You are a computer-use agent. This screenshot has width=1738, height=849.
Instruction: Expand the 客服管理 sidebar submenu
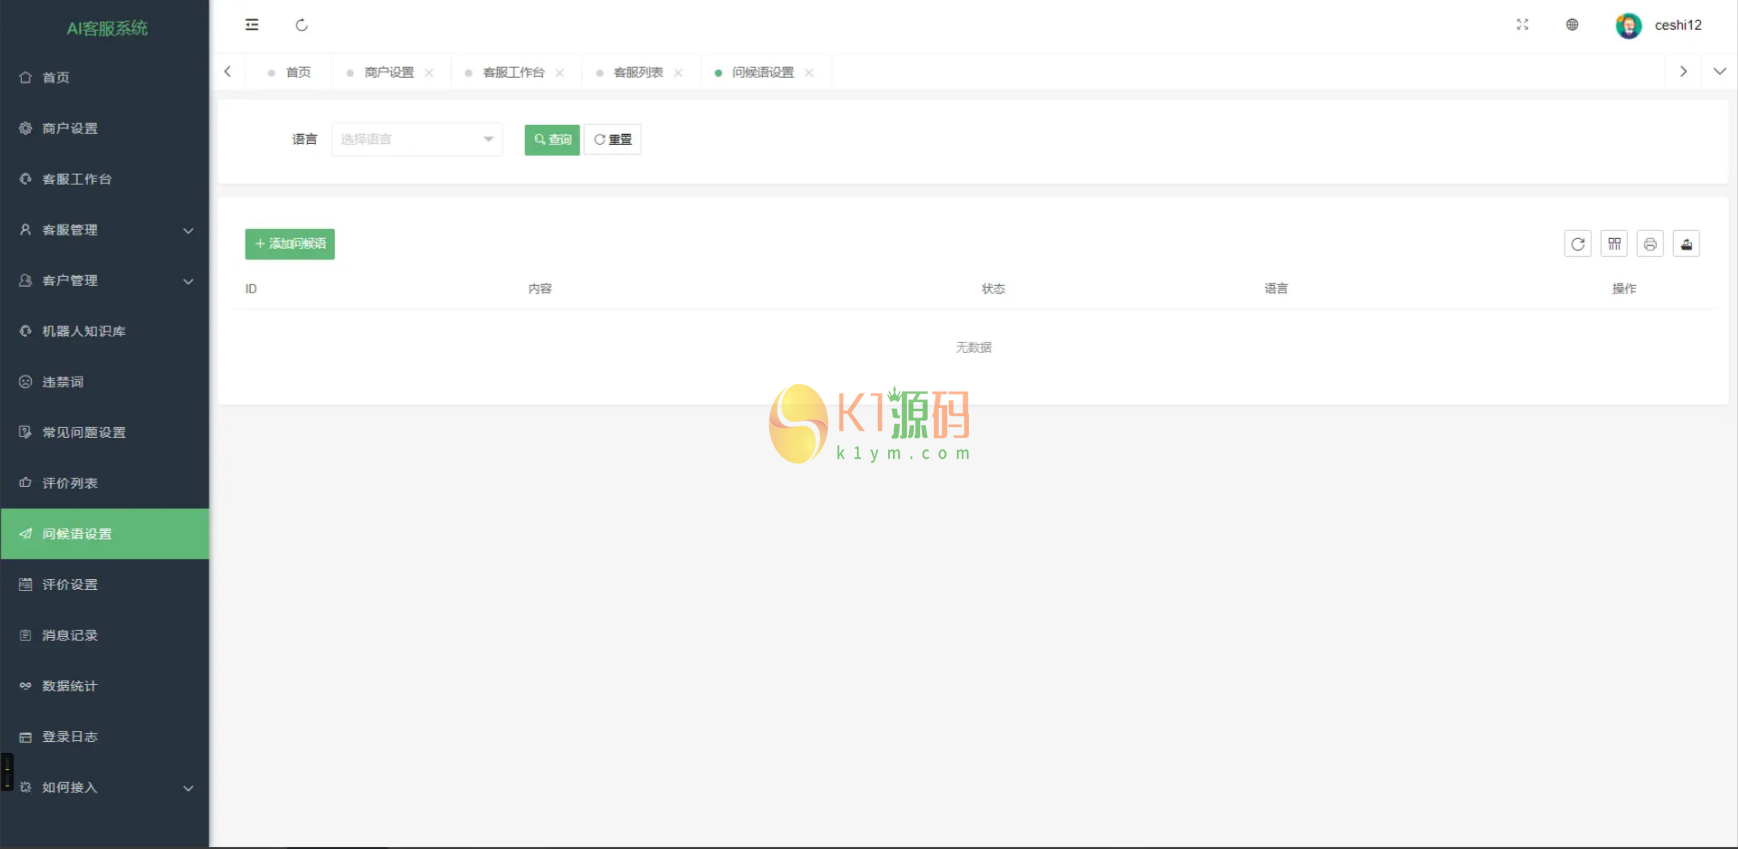pyautogui.click(x=105, y=230)
